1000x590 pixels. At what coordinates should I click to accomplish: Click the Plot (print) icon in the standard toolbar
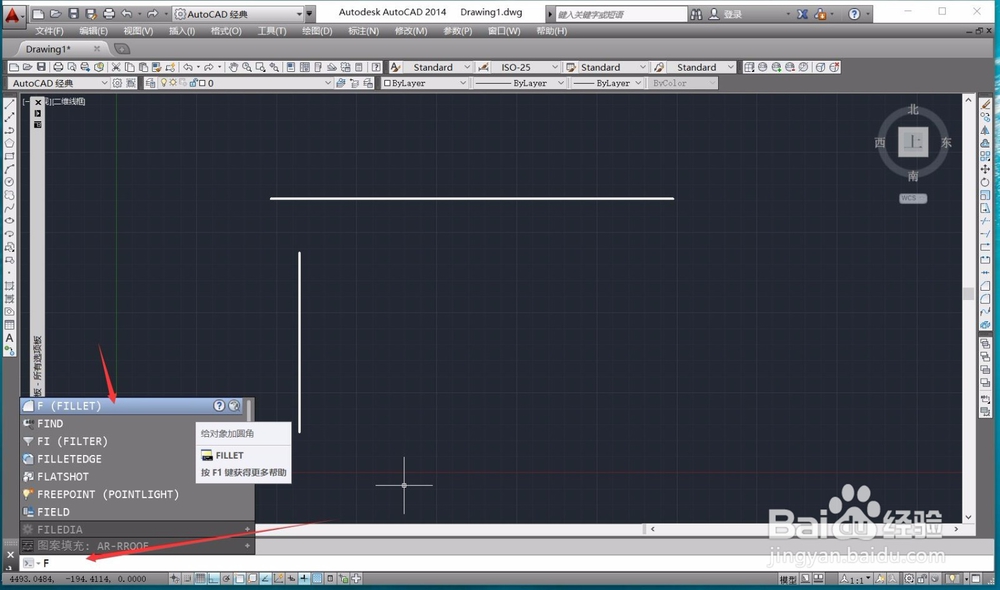coord(58,67)
